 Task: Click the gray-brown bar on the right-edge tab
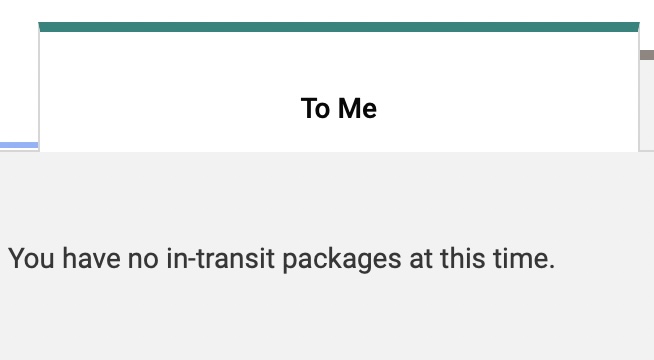coord(647,55)
